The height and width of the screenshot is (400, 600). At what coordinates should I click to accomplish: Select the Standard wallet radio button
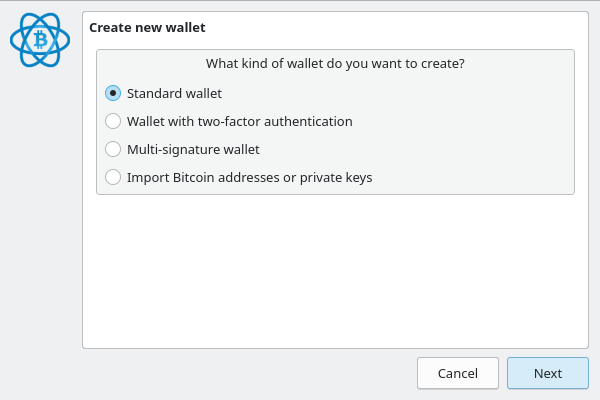point(113,93)
